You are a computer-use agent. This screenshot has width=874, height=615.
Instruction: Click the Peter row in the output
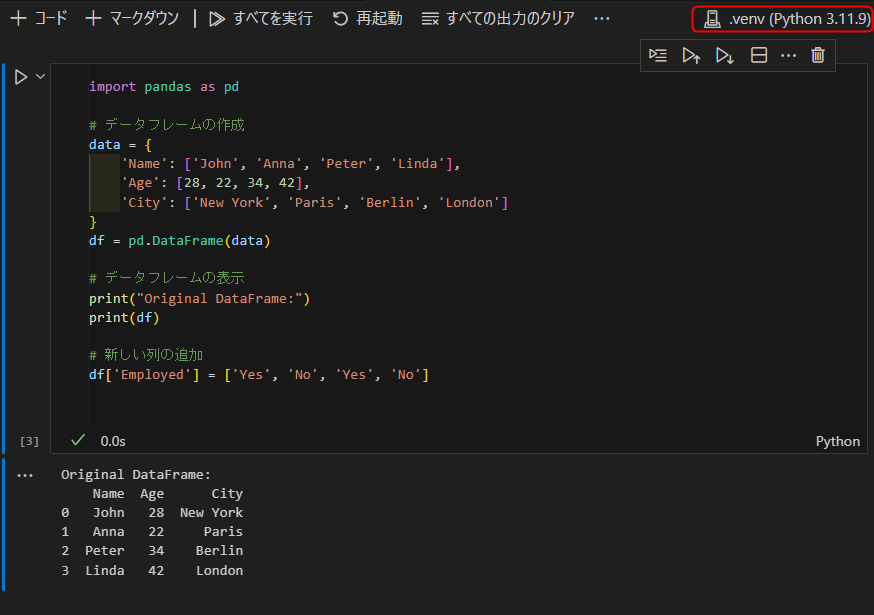pyautogui.click(x=152, y=550)
